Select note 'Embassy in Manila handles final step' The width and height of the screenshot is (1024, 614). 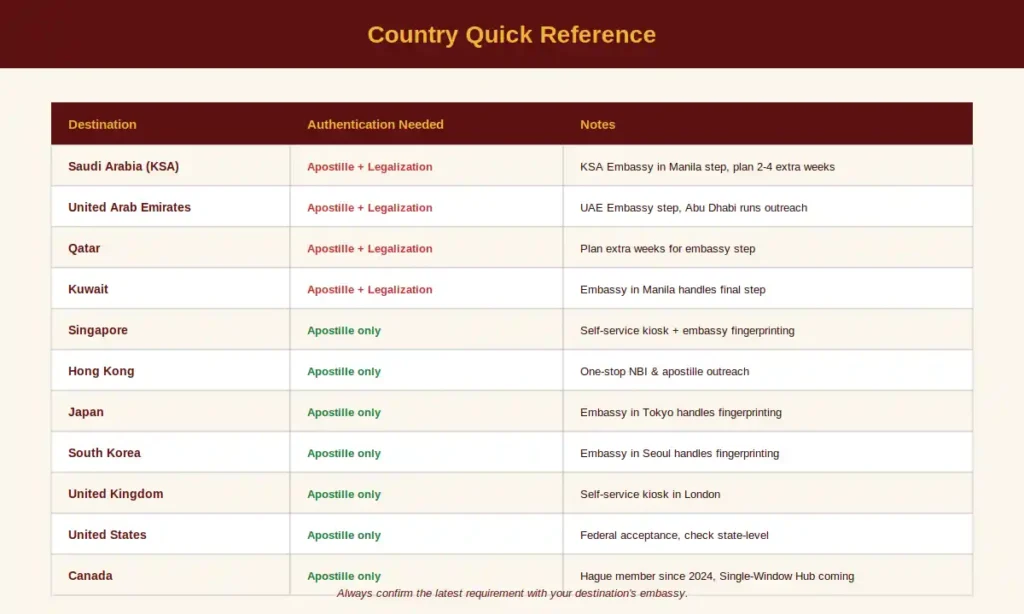pos(673,289)
